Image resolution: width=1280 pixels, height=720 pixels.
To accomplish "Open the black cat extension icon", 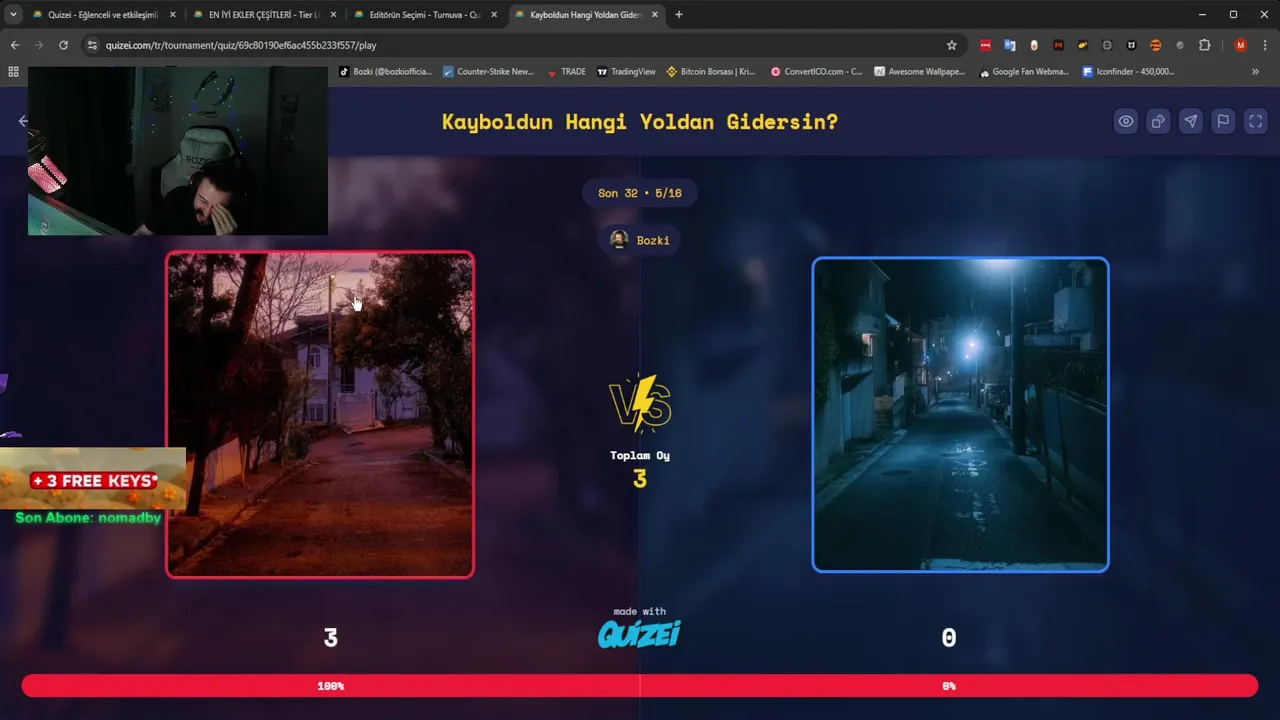I will tap(1131, 45).
